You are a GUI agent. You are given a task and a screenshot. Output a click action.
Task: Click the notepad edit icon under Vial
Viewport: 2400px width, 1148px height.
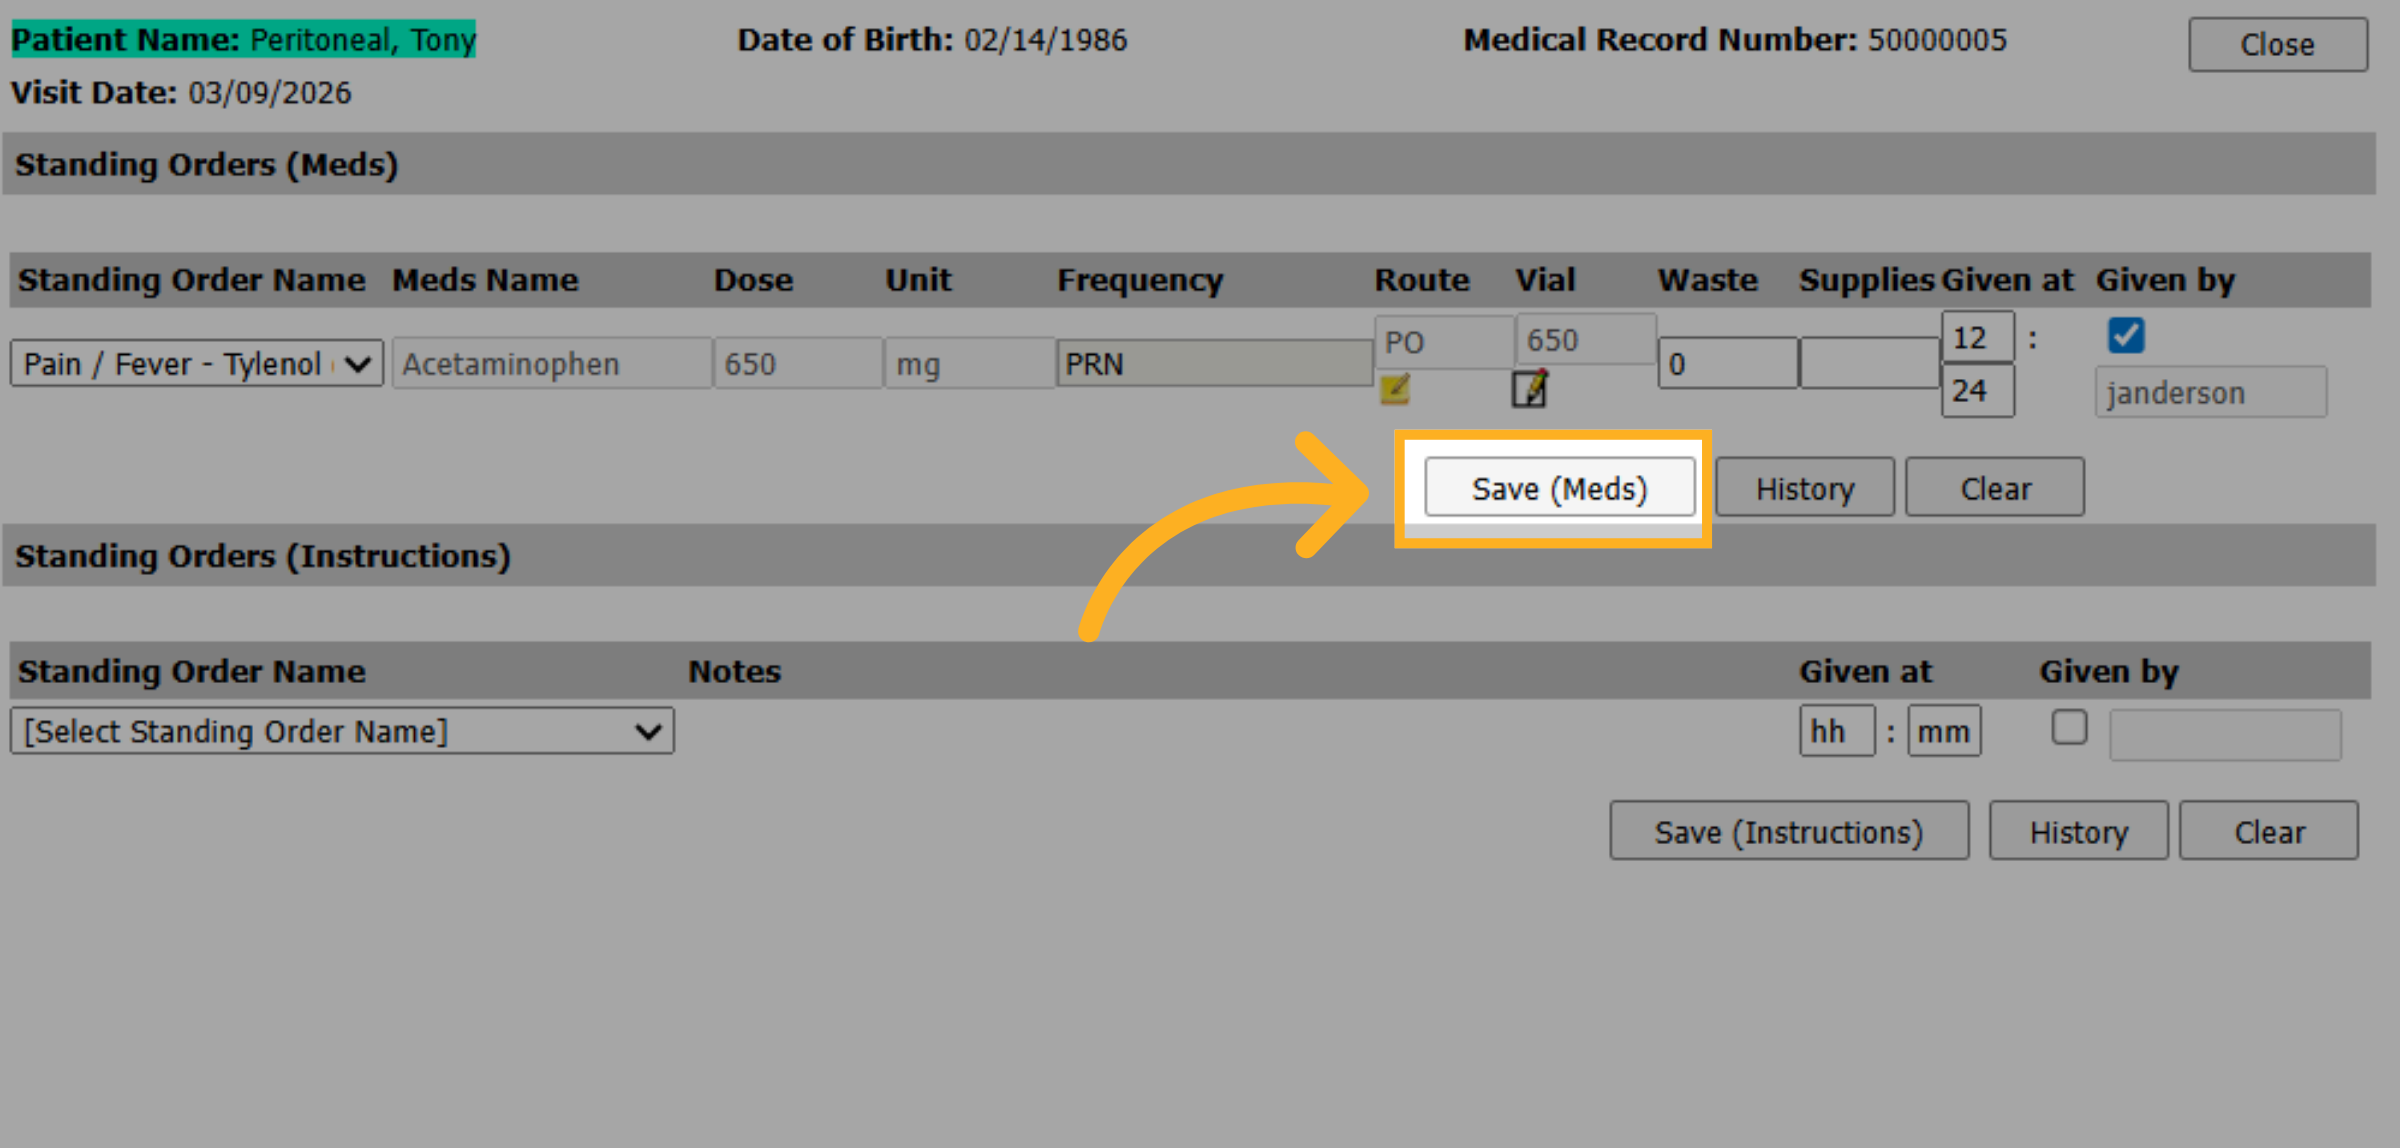coord(1530,389)
